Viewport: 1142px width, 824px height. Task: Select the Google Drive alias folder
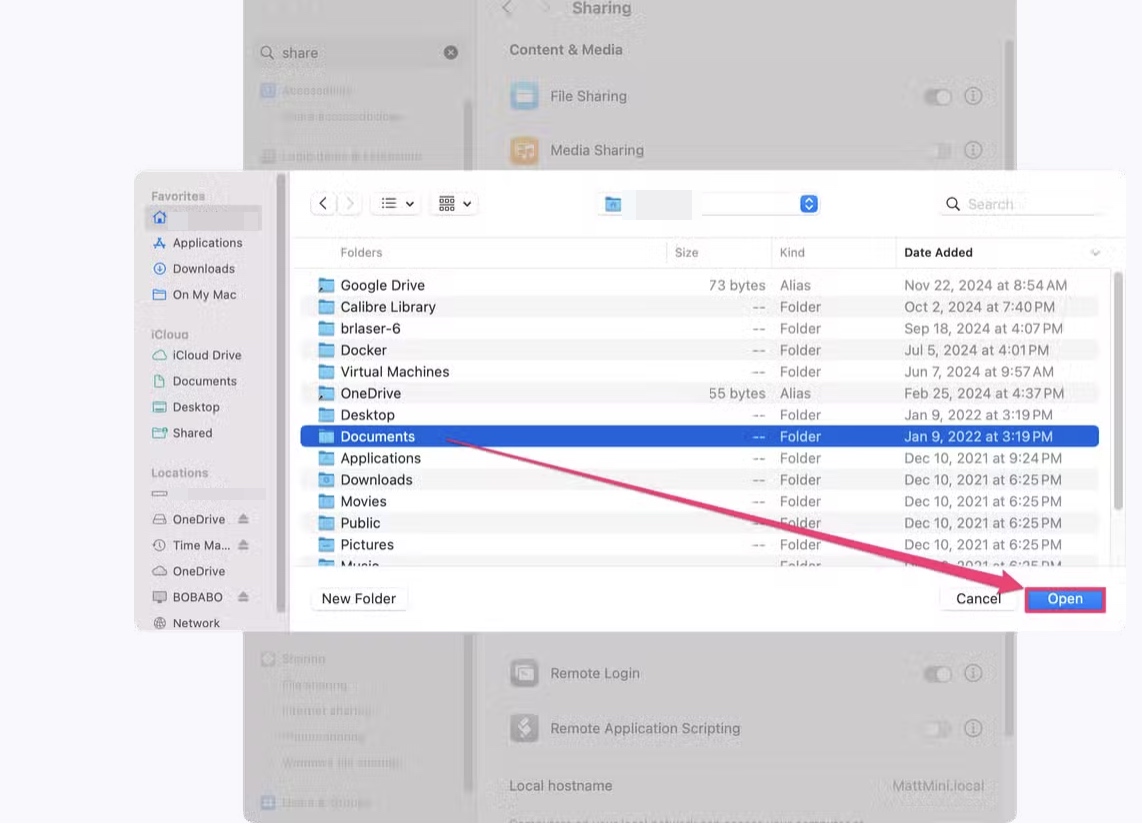pyautogui.click(x=699, y=285)
